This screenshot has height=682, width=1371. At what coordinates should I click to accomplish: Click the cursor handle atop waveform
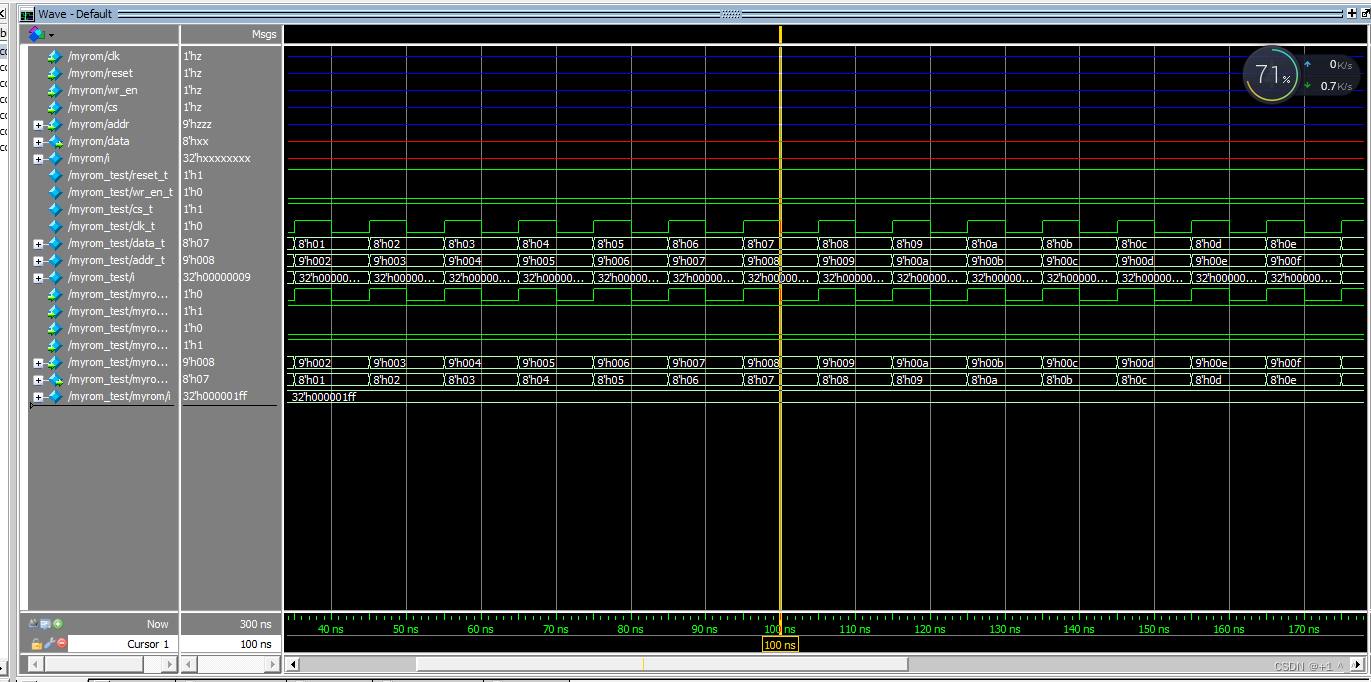pyautogui.click(x=780, y=34)
